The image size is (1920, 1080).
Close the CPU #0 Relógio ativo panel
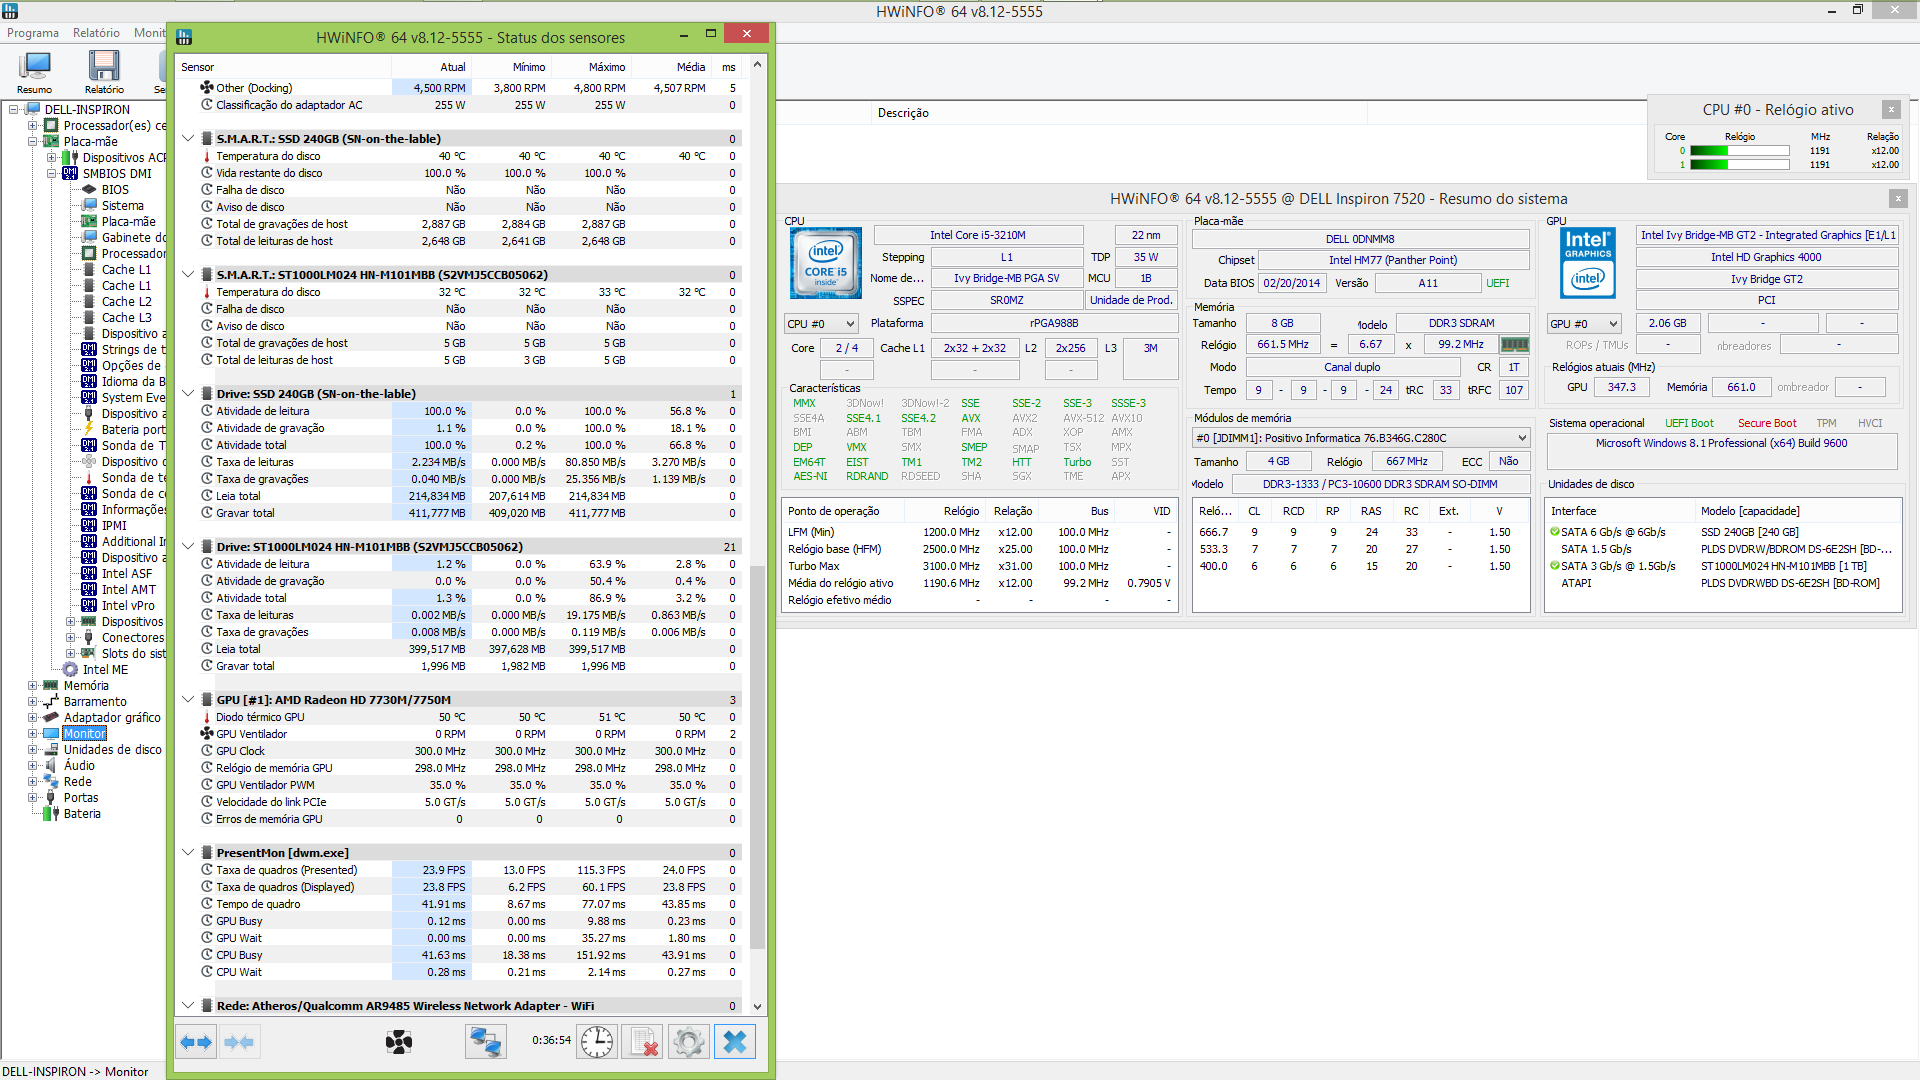coord(1891,109)
